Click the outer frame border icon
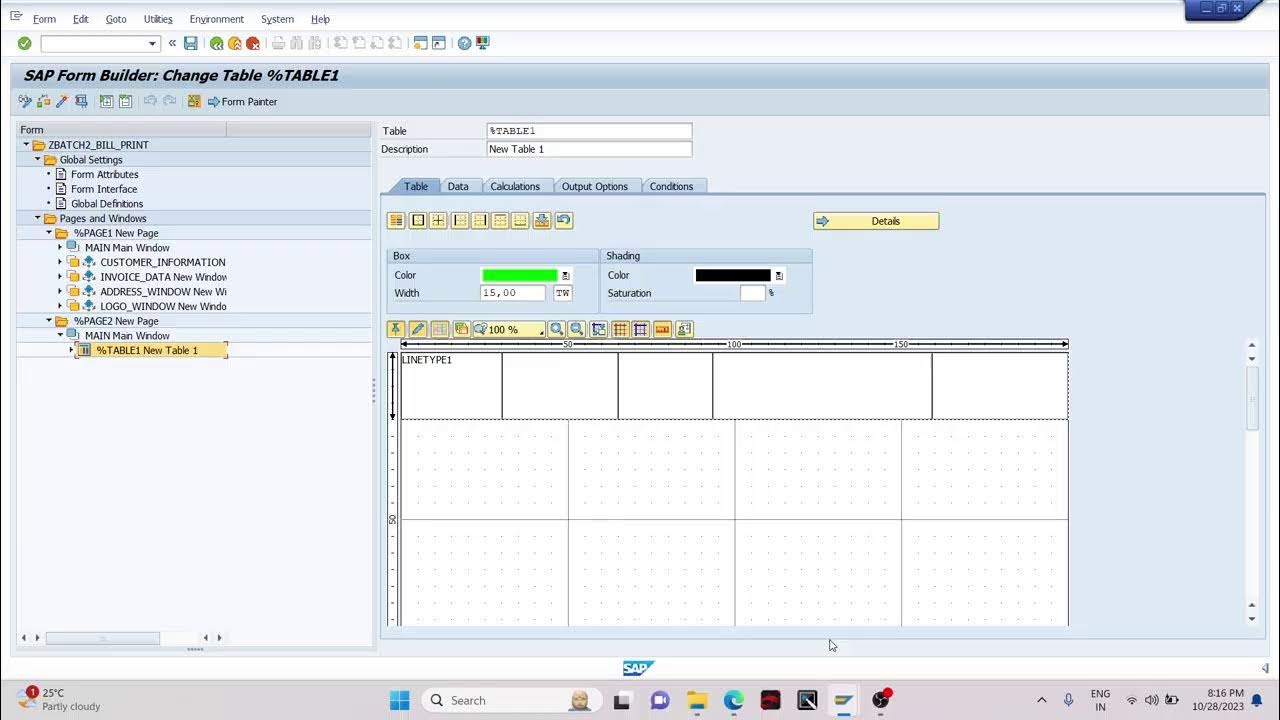The width and height of the screenshot is (1280, 720). (x=418, y=220)
